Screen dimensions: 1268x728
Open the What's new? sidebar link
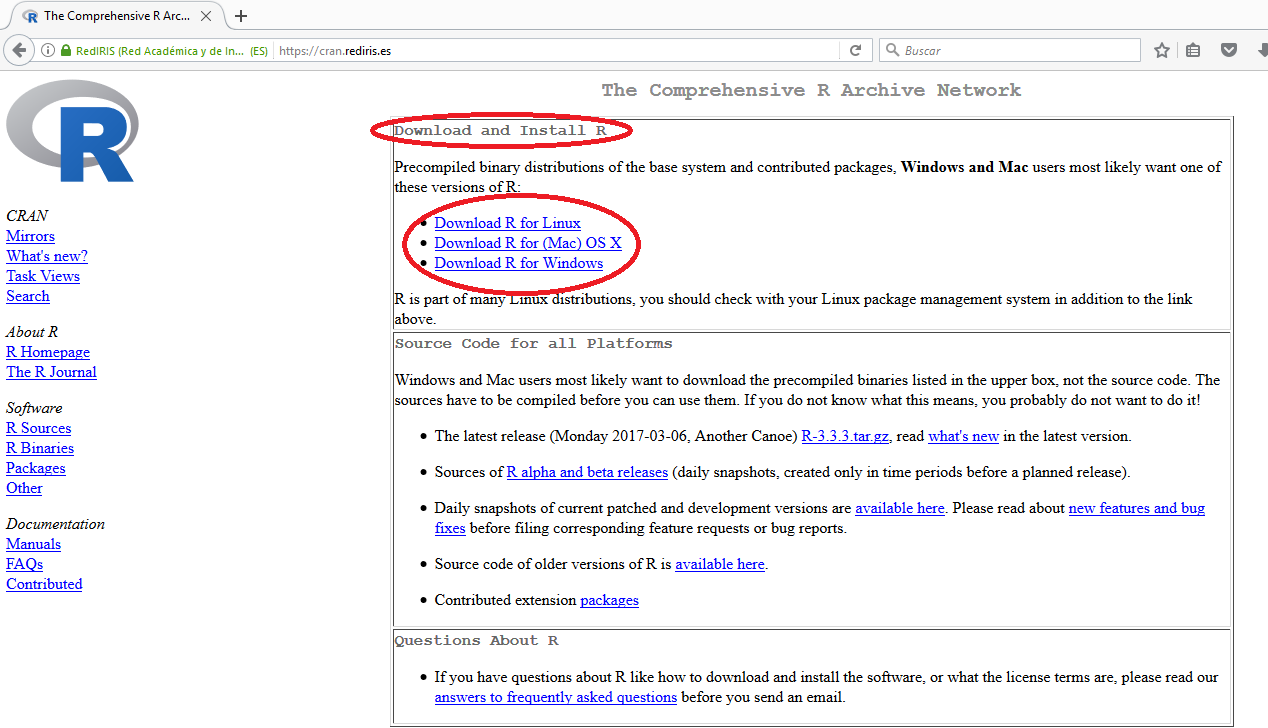pyautogui.click(x=47, y=256)
